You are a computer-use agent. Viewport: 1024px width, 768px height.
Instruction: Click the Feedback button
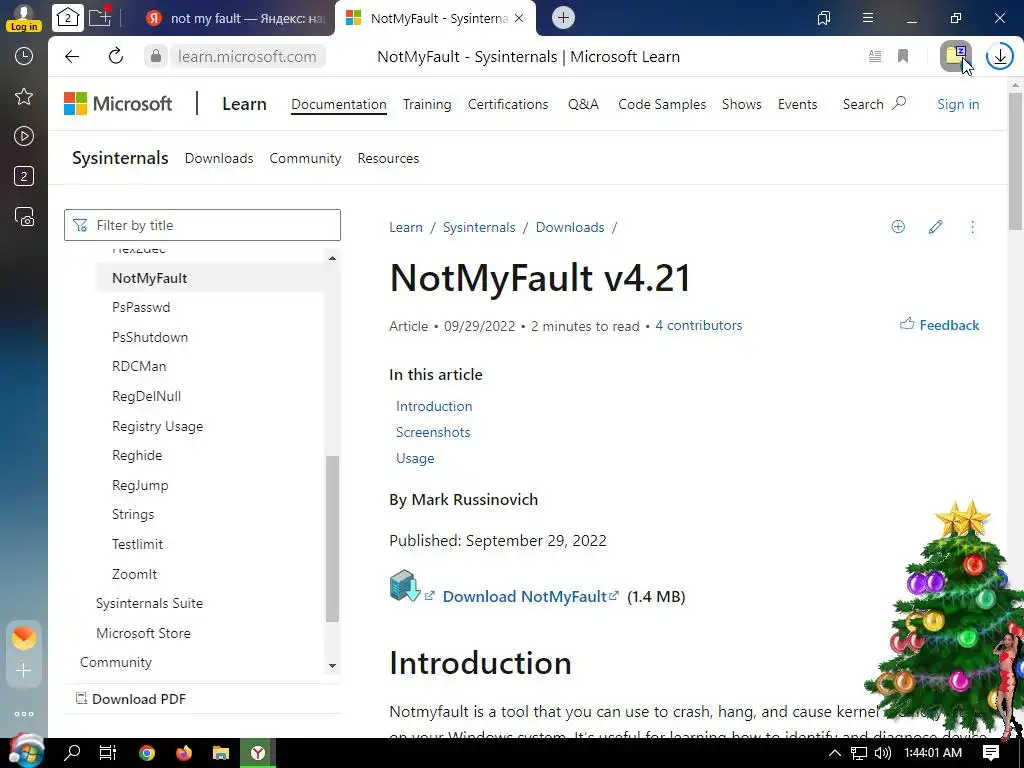pyautogui.click(x=940, y=325)
